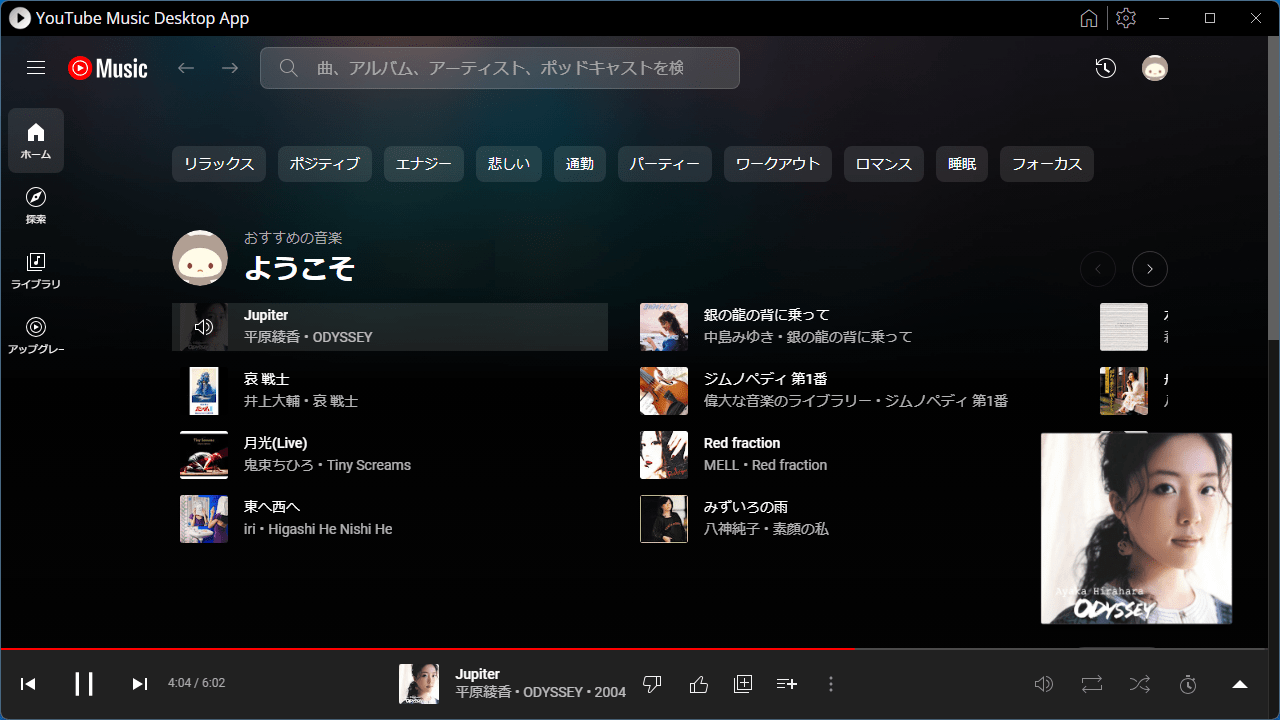Open the Tiny Screams album link

coord(369,465)
